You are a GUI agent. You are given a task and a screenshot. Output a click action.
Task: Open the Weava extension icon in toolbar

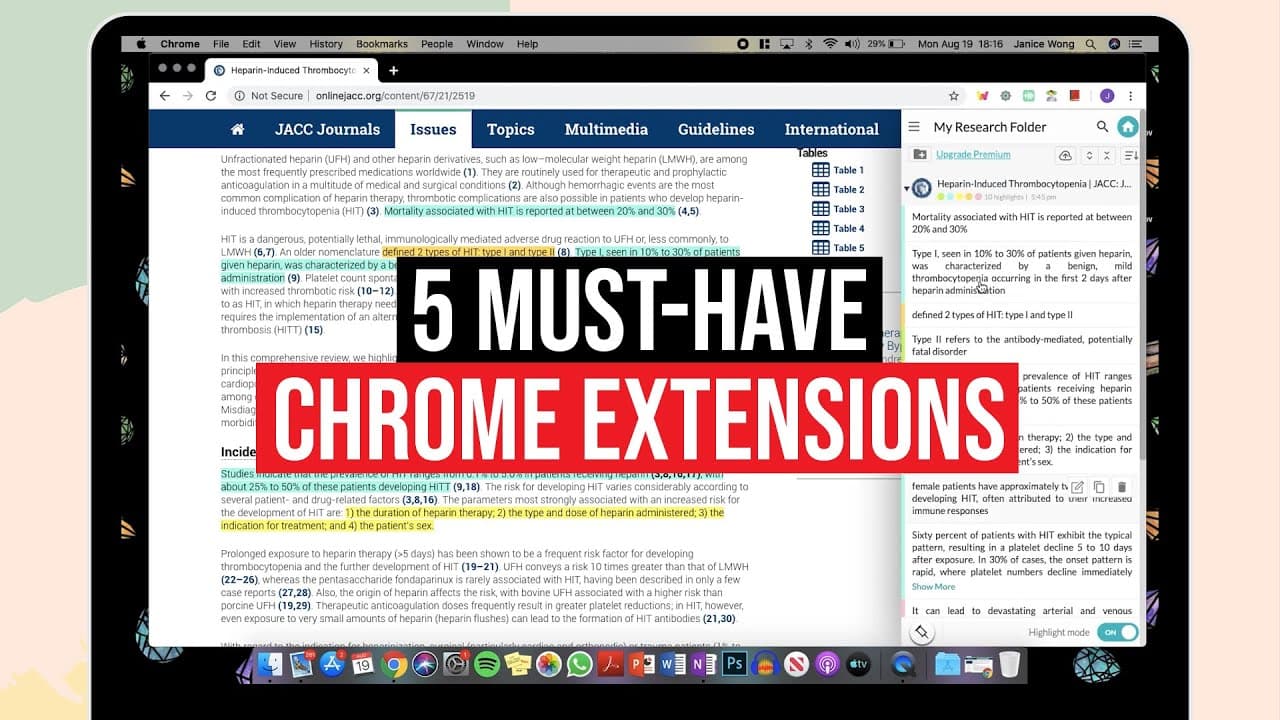tap(982, 96)
